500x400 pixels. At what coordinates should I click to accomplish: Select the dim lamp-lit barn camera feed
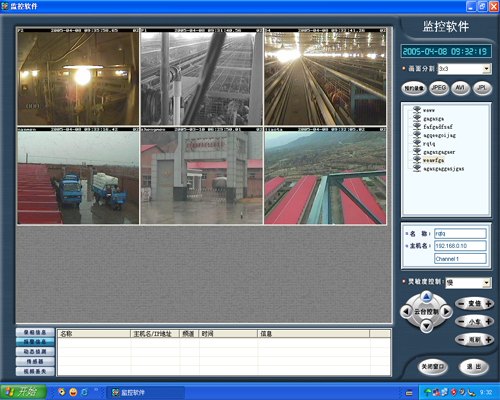click(x=78, y=77)
